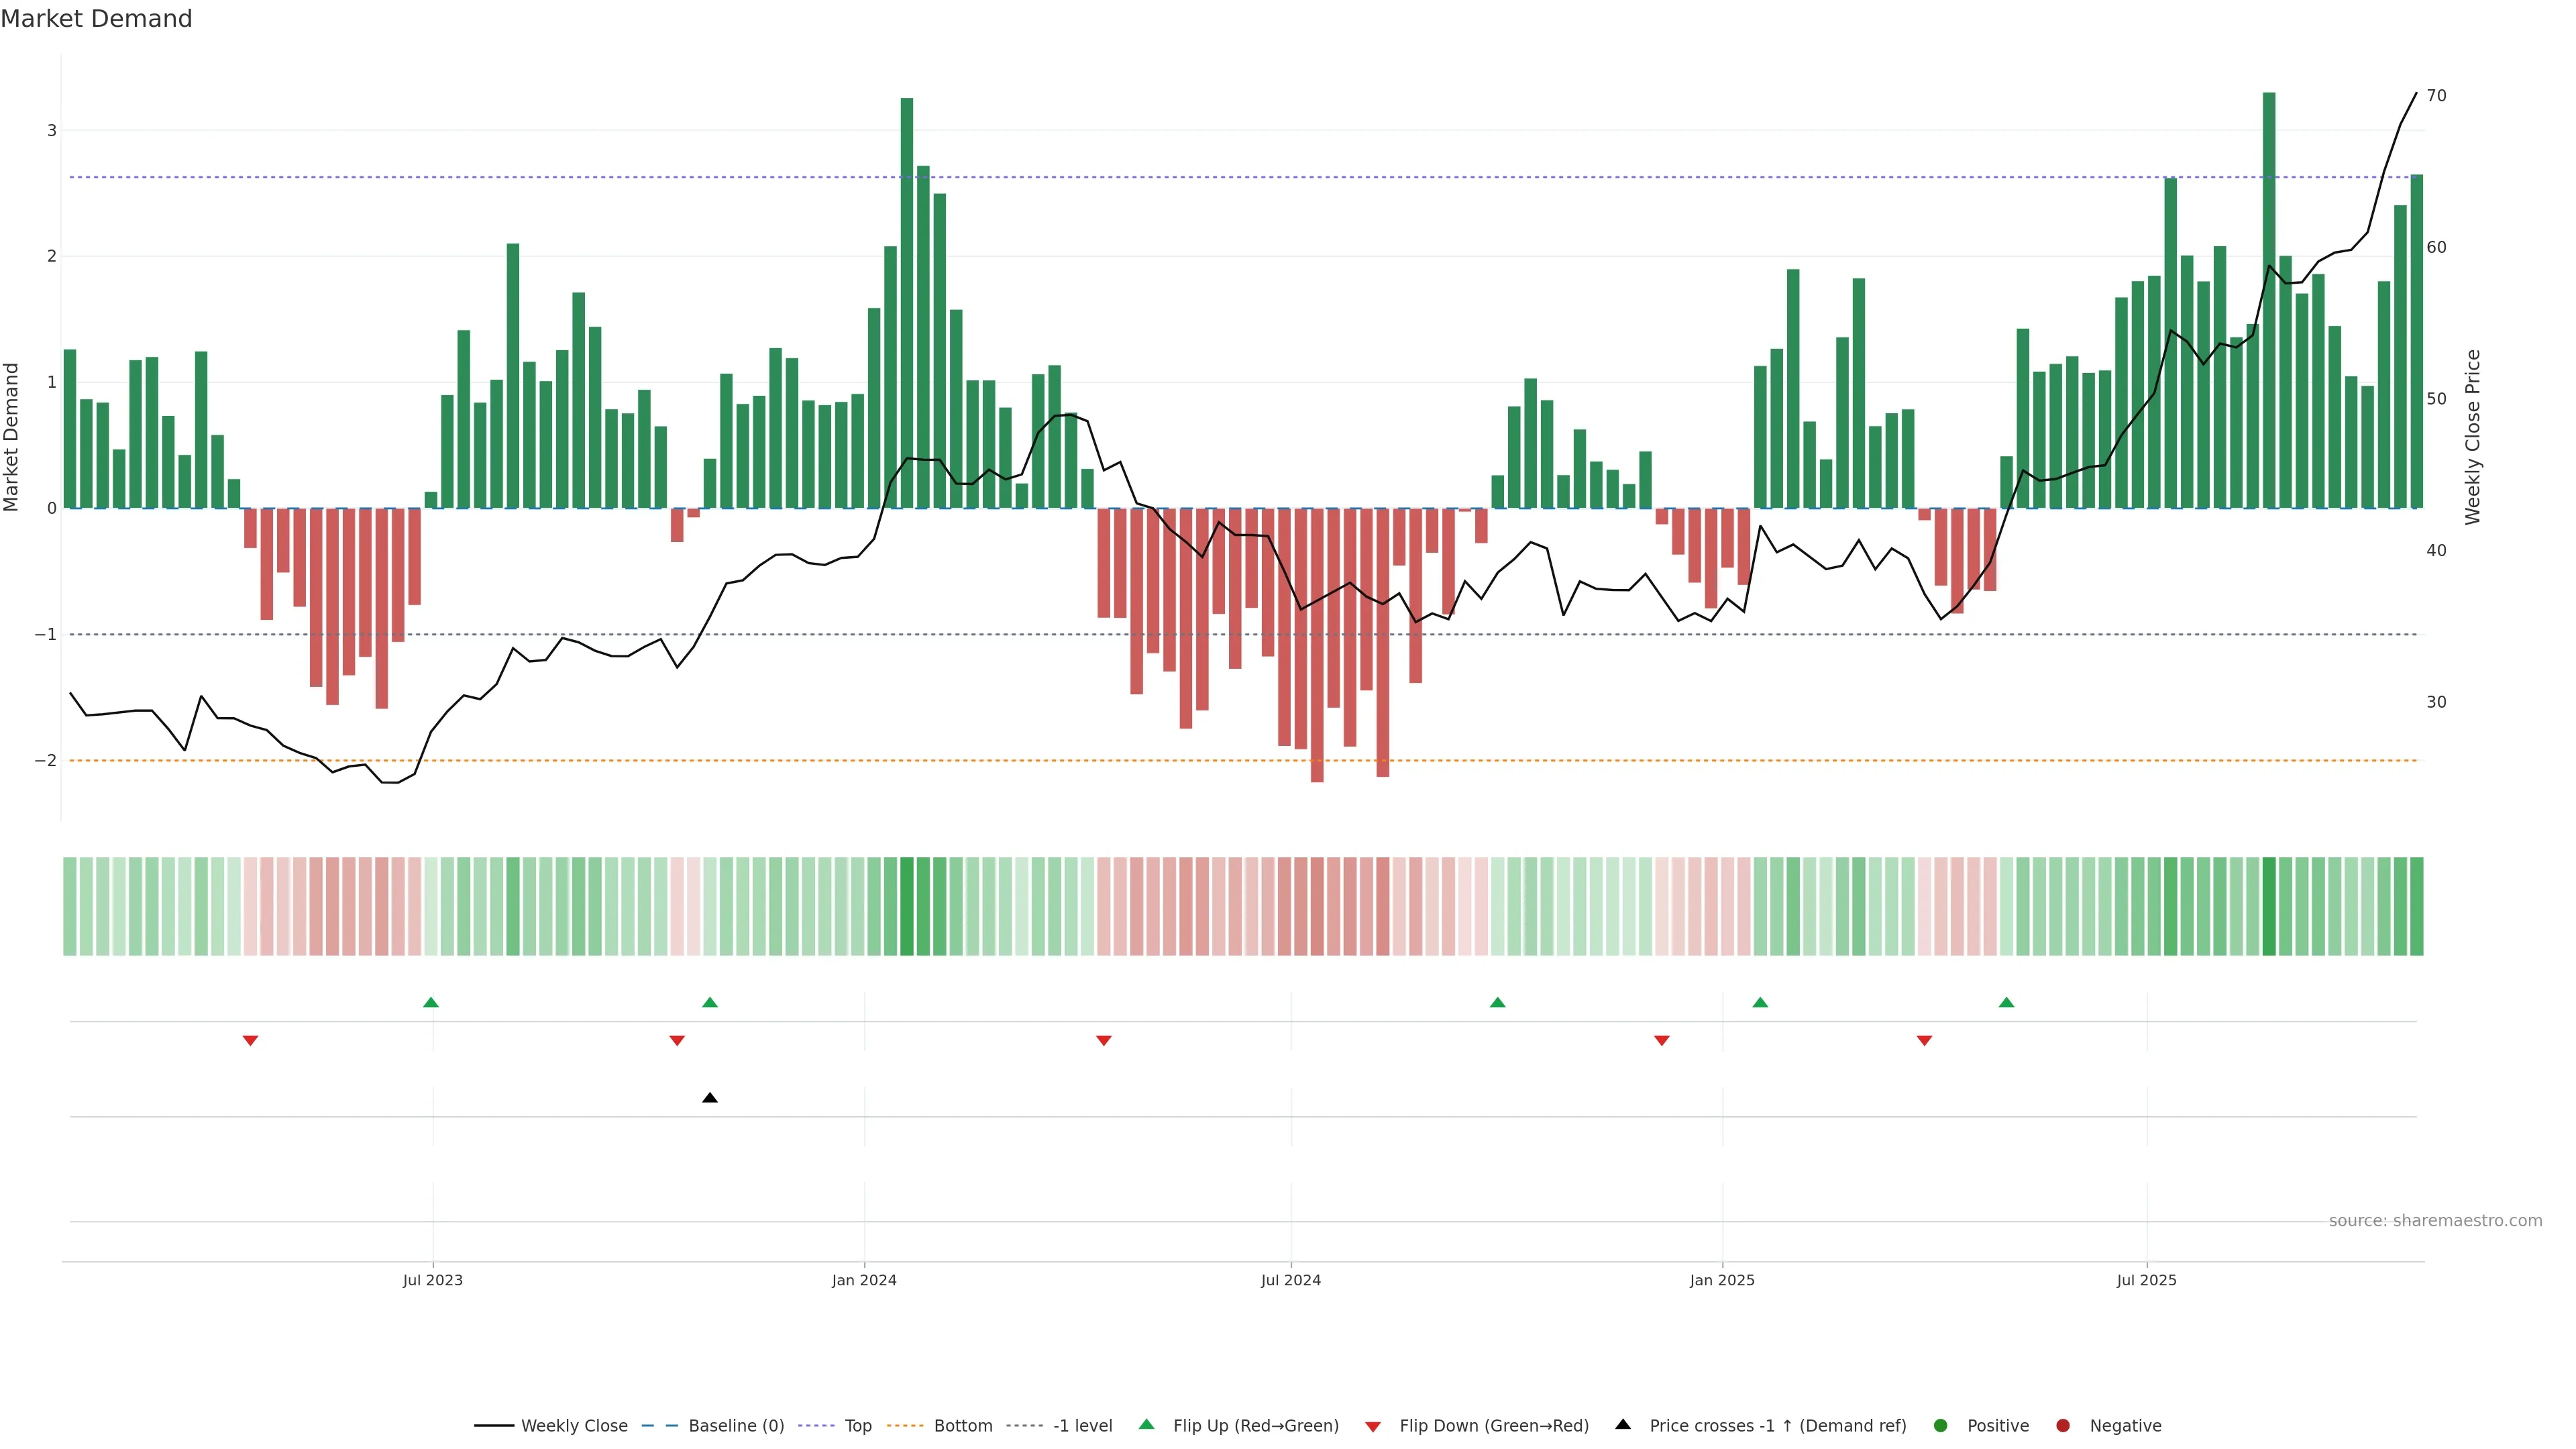Image resolution: width=2576 pixels, height=1449 pixels.
Task: Click the black price-cross triangle marker
Action: [x=710, y=1098]
